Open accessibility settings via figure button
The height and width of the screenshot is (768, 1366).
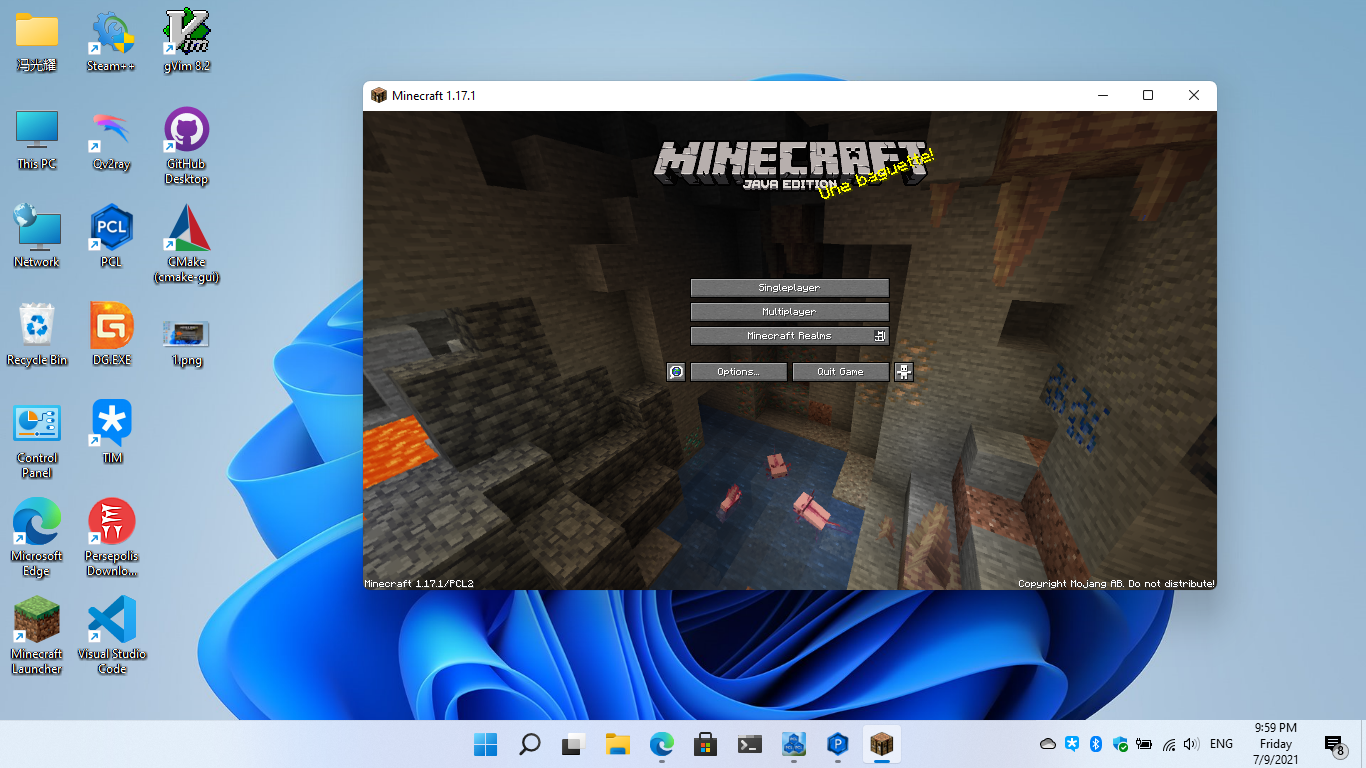(x=903, y=372)
